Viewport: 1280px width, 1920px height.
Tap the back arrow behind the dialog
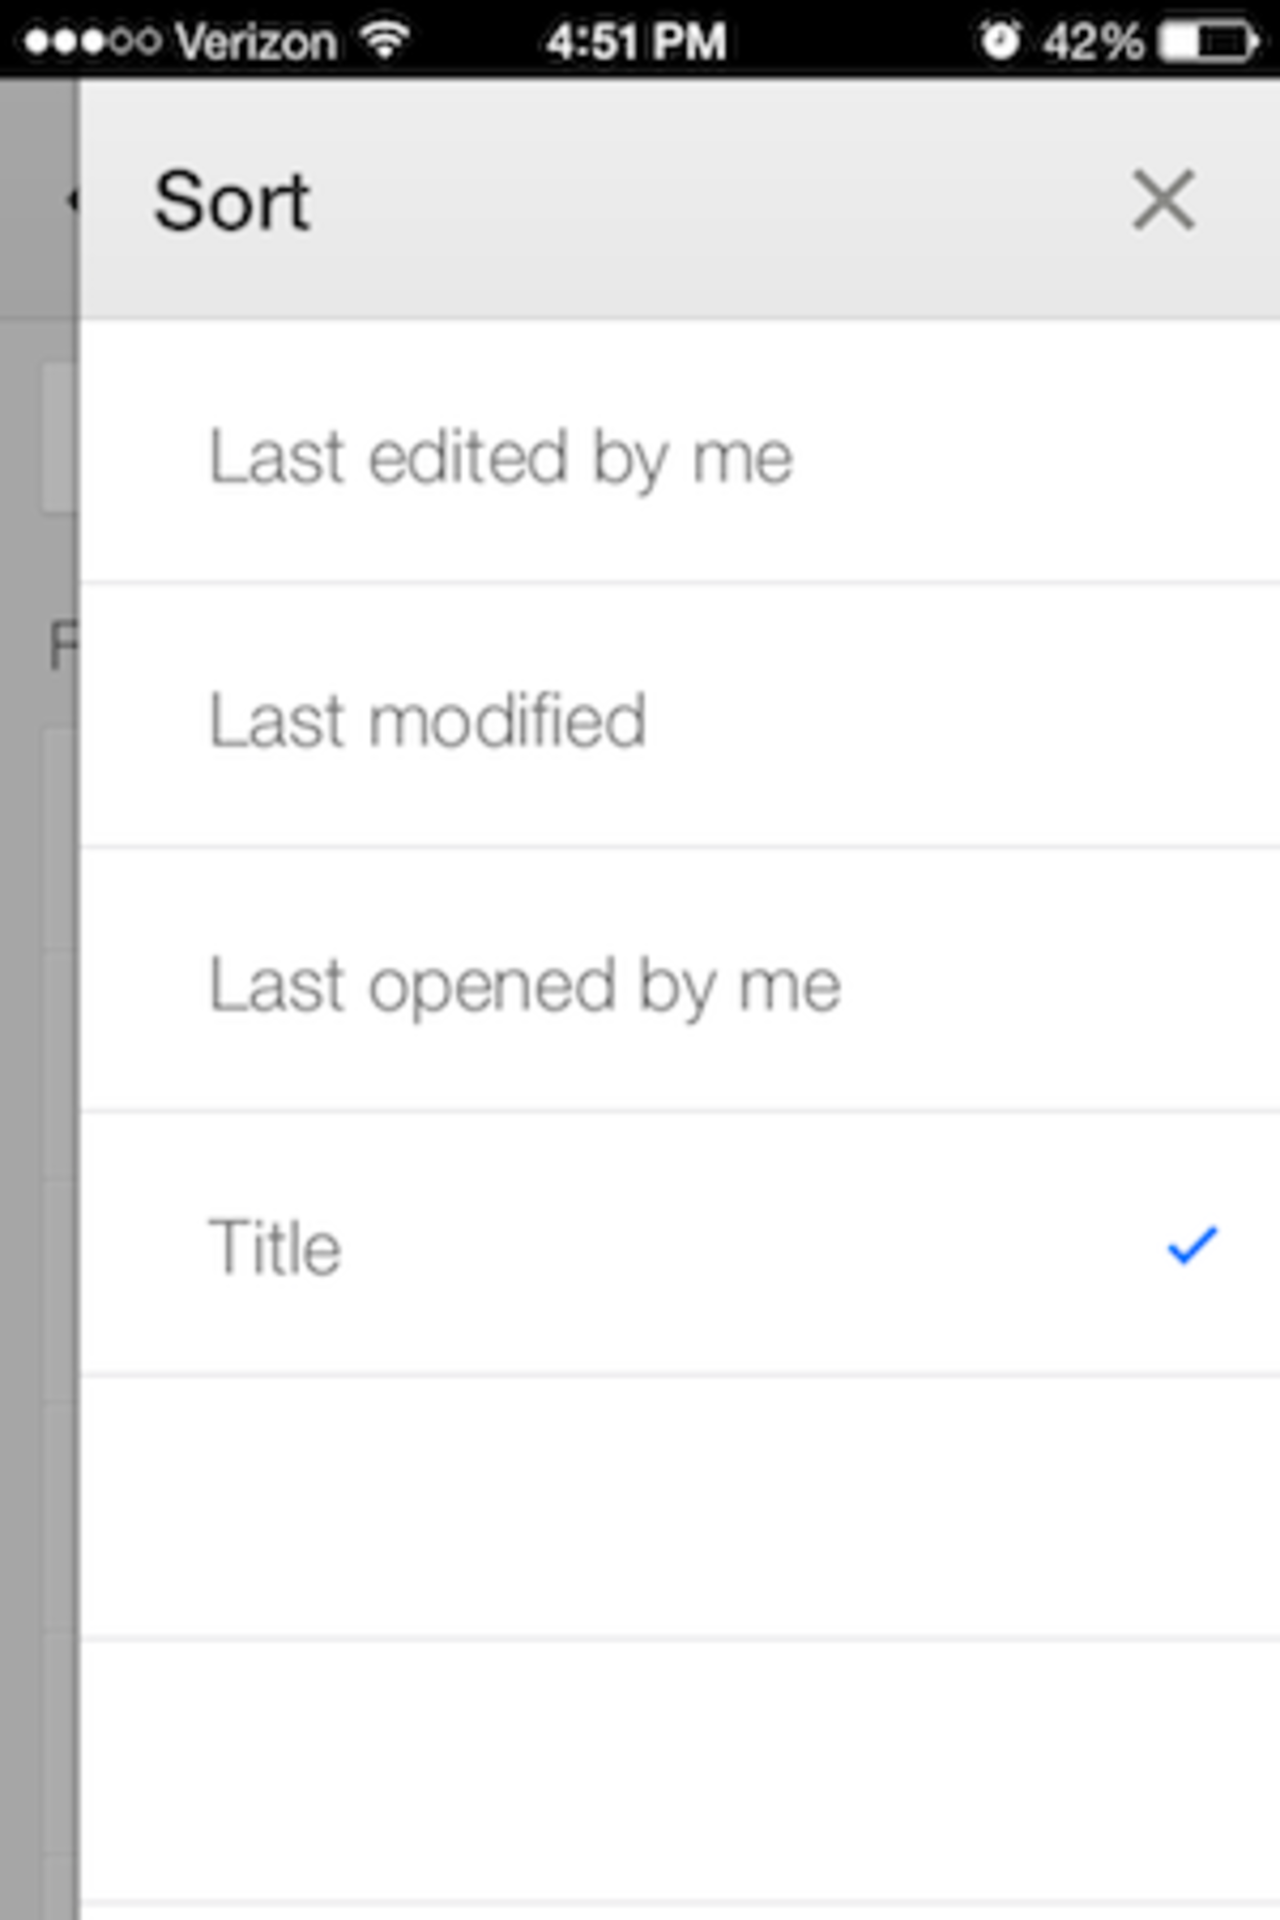click(70, 197)
